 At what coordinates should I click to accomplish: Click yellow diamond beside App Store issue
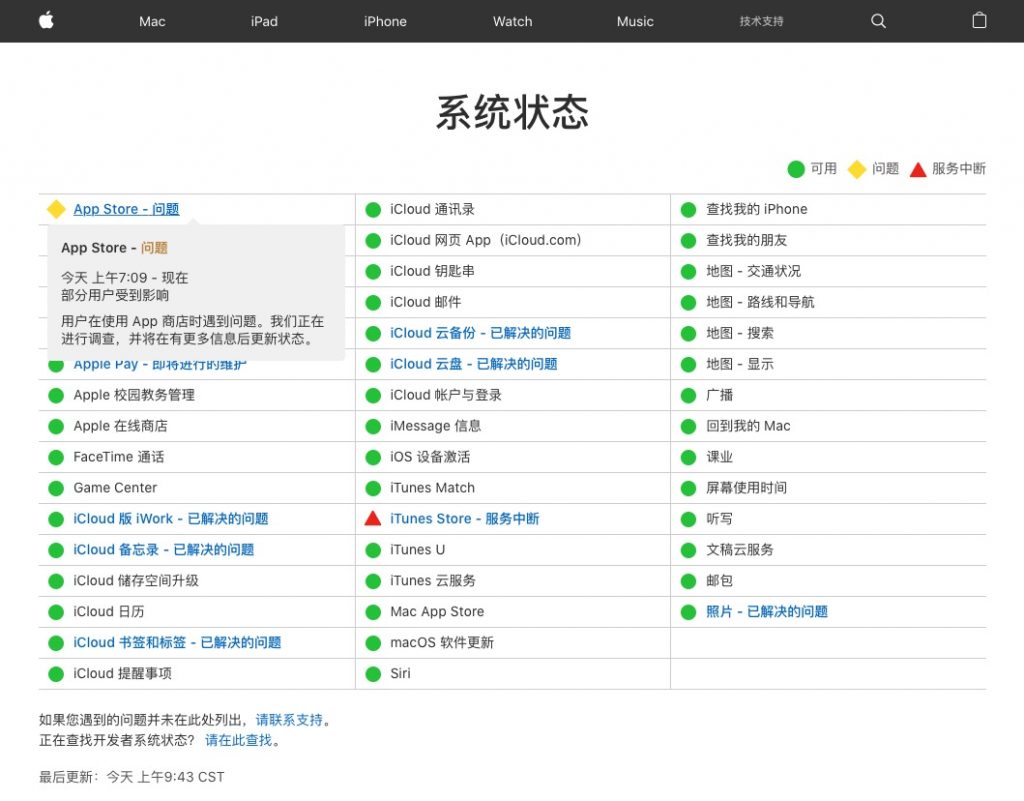(x=56, y=209)
